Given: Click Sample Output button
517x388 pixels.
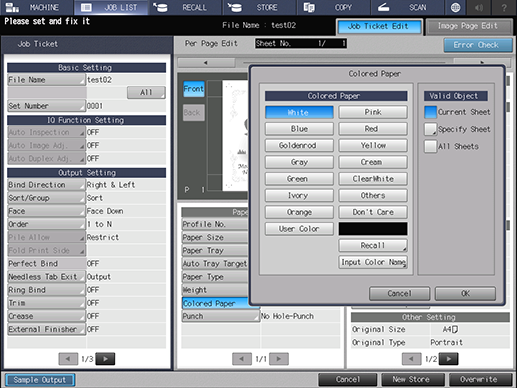Looking at the screenshot, I should pyautogui.click(x=40, y=380).
